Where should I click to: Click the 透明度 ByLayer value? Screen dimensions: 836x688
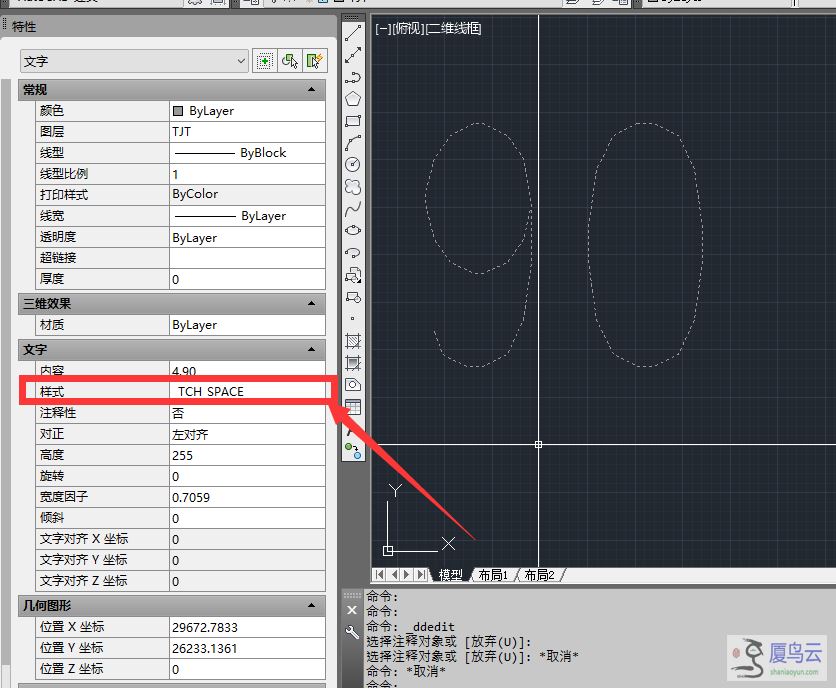247,237
